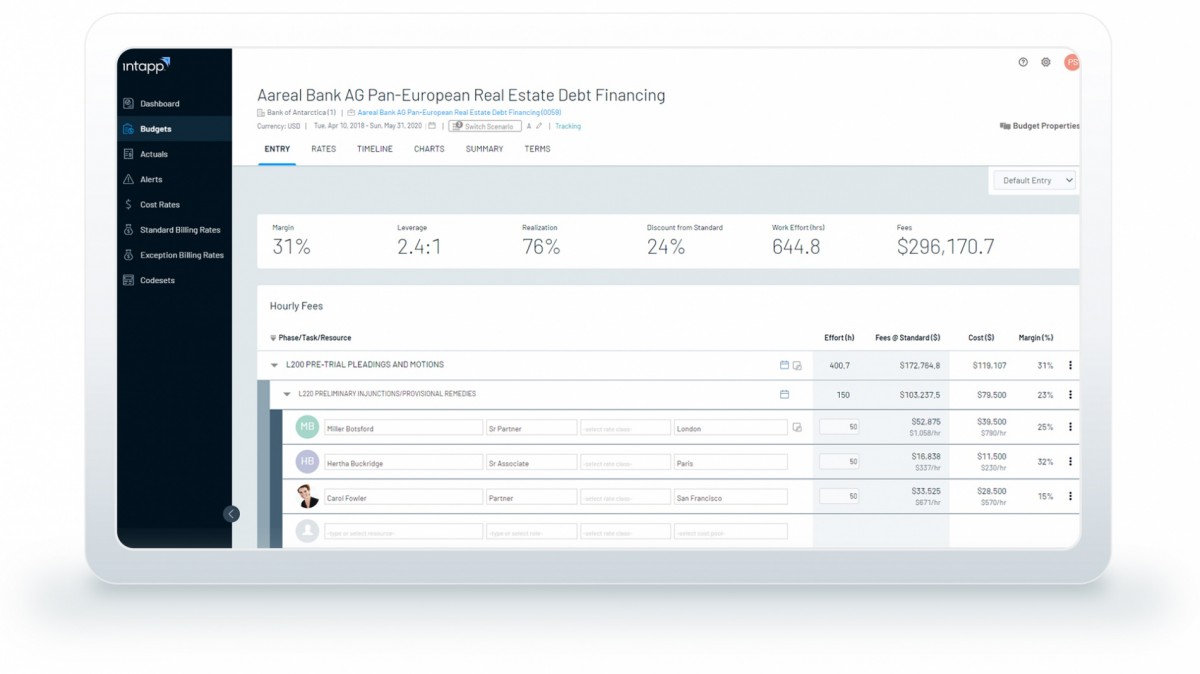The image size is (1200, 674).
Task: Open the Dashboard icon in sidebar
Action: click(128, 104)
